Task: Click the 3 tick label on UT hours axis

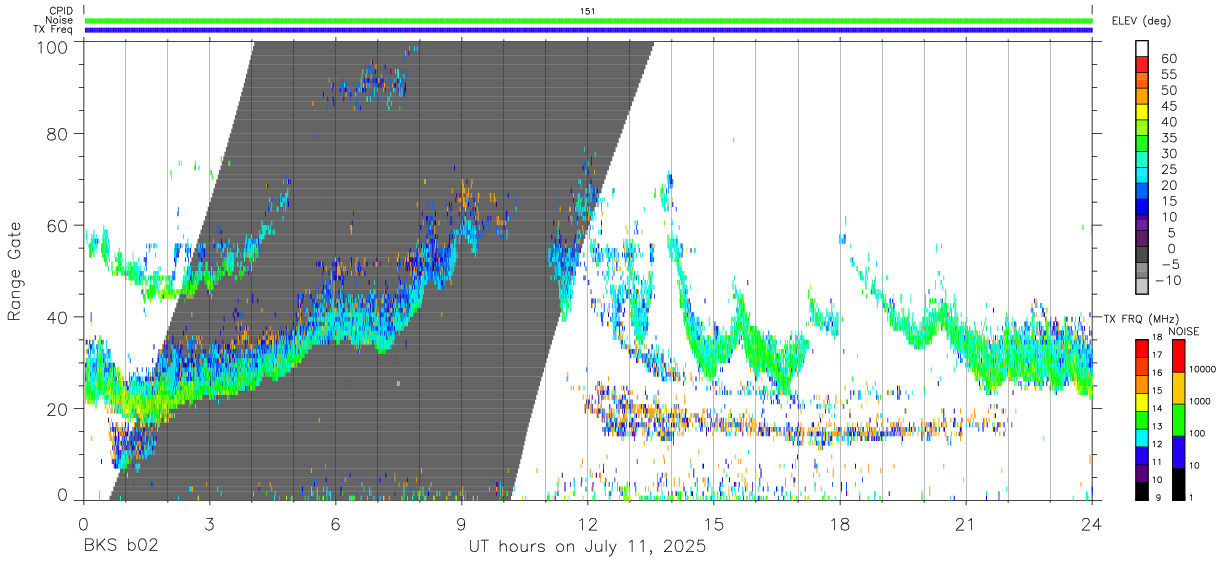Action: [209, 524]
